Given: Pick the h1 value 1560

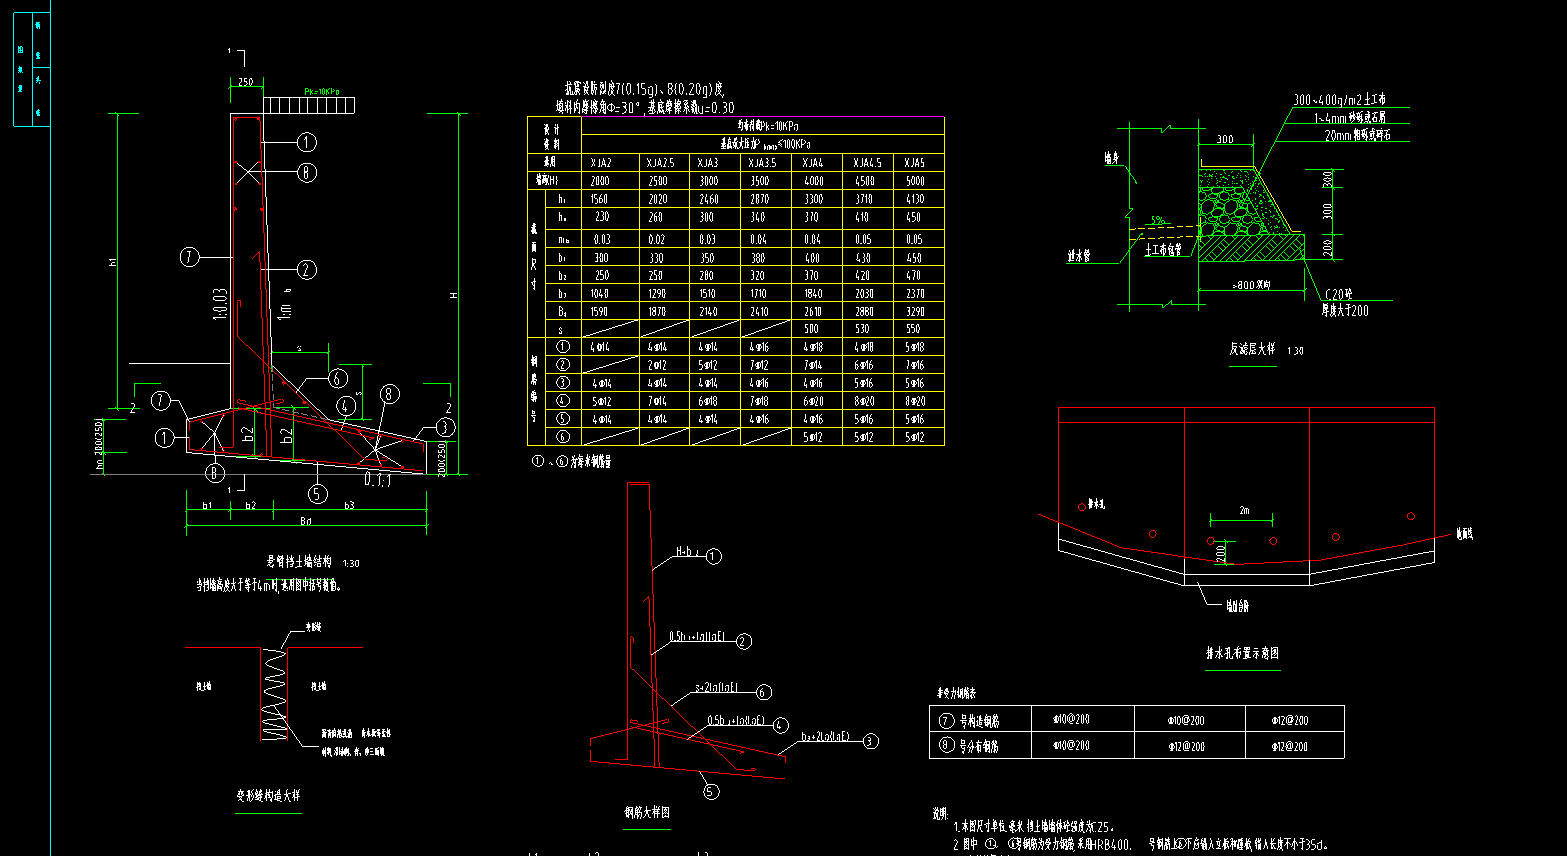Looking at the screenshot, I should click(x=600, y=199).
